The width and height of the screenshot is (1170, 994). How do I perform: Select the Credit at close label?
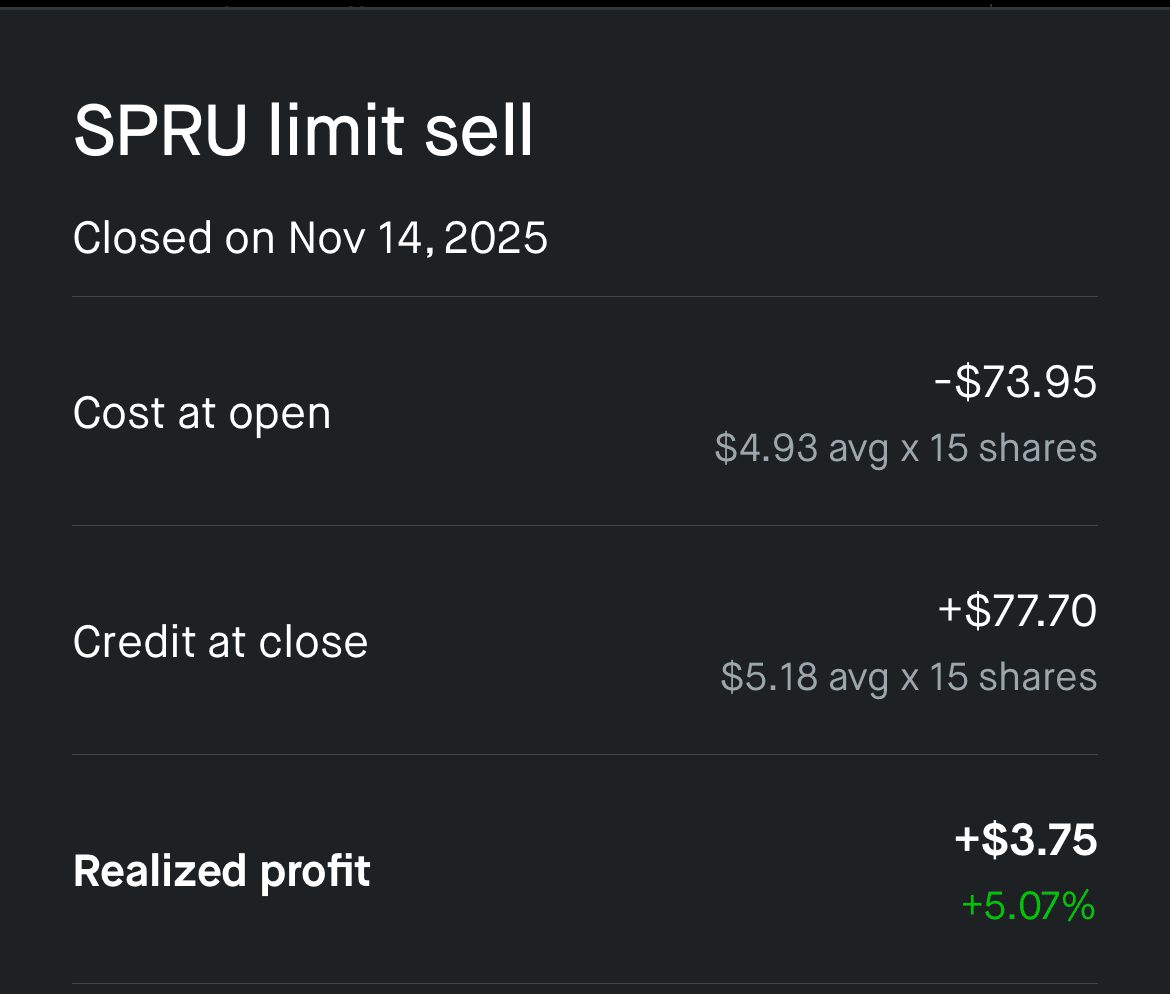(220, 642)
